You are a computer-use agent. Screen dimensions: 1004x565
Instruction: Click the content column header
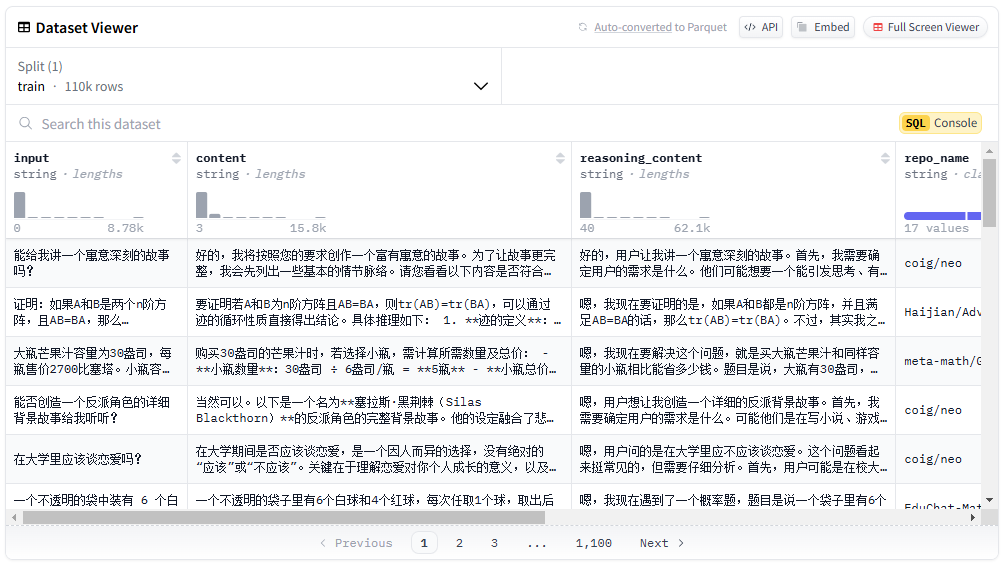coord(221,158)
